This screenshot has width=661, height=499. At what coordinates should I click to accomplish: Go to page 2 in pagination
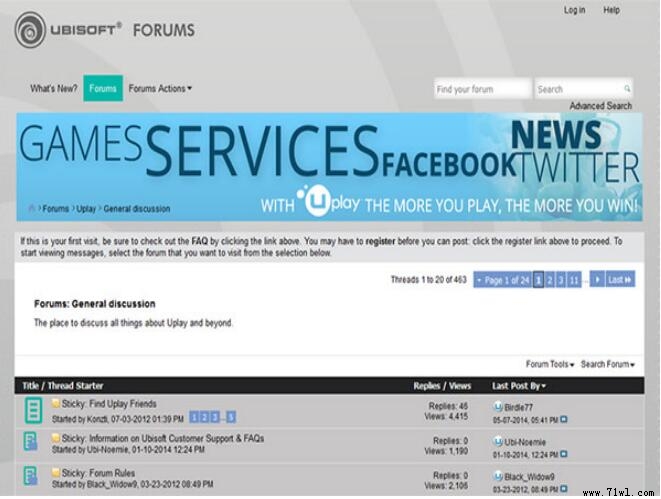point(550,280)
